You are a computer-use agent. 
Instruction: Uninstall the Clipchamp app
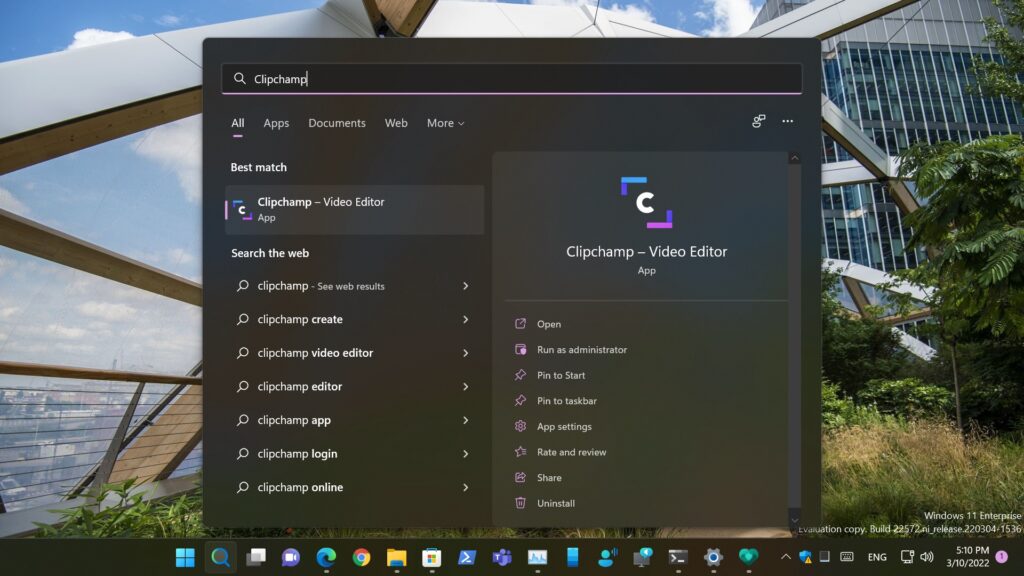click(555, 504)
